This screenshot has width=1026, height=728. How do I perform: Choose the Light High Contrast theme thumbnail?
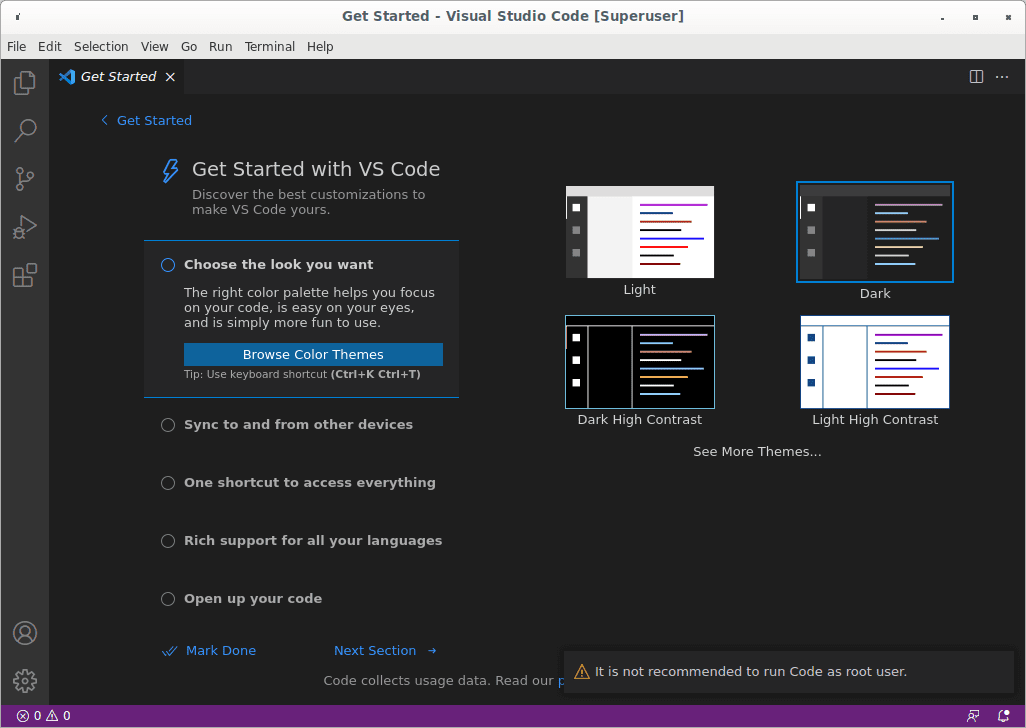pos(875,362)
